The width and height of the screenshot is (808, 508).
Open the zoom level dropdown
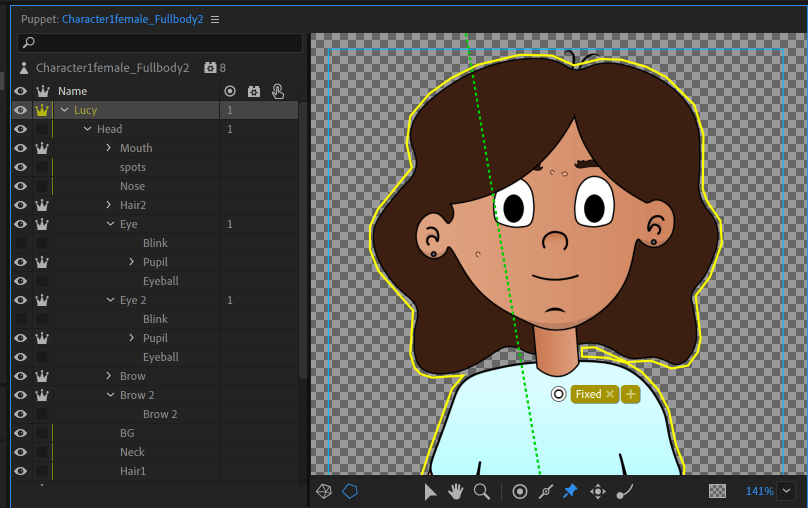pyautogui.click(x=786, y=491)
